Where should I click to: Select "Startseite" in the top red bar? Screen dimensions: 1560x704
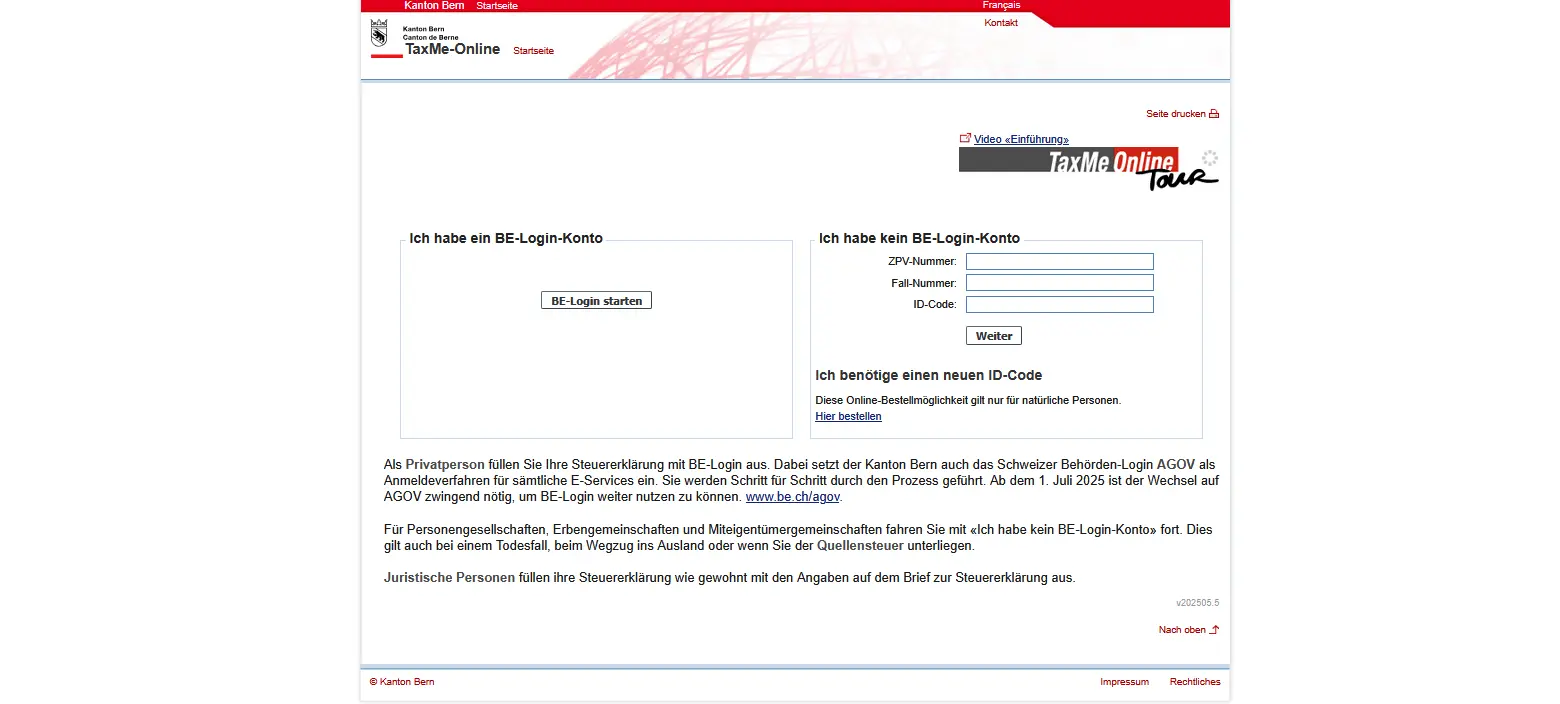(x=497, y=5)
